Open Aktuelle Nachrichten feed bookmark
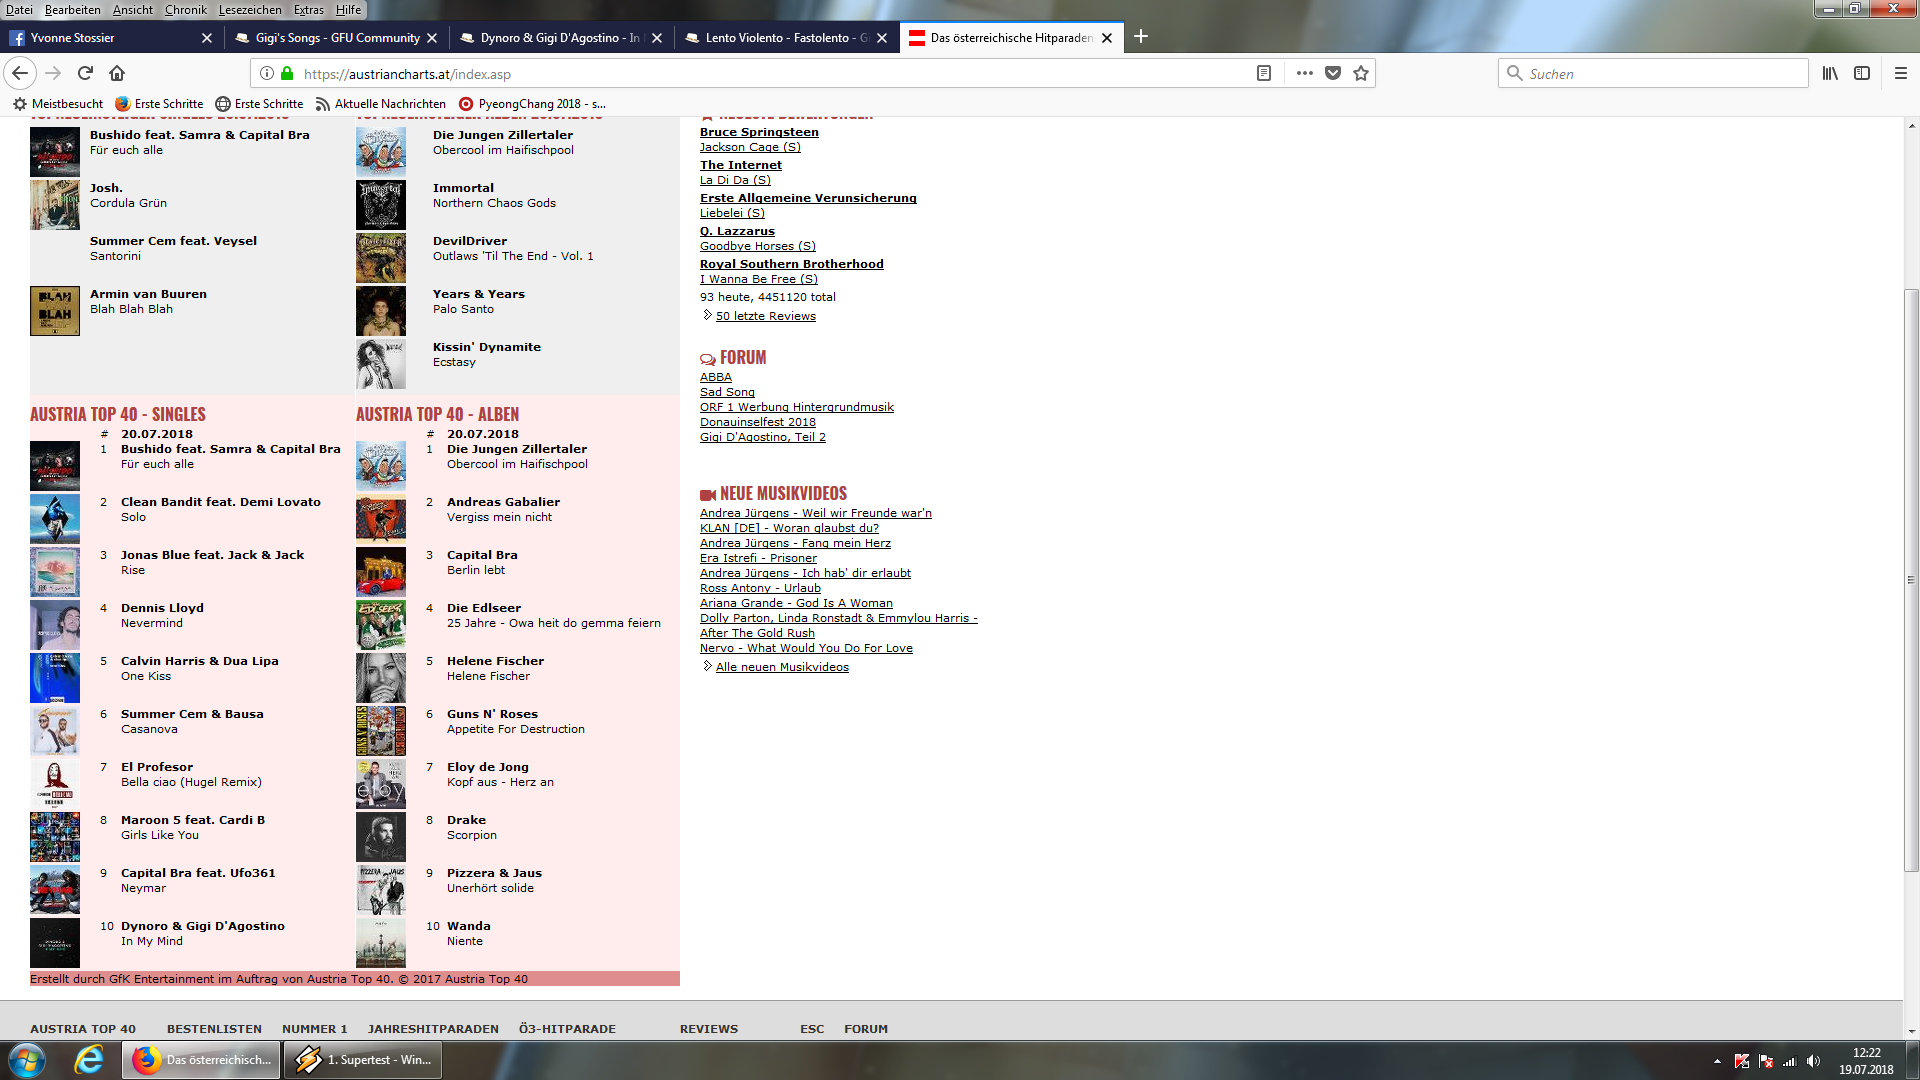Image resolution: width=1920 pixels, height=1080 pixels. tap(380, 104)
